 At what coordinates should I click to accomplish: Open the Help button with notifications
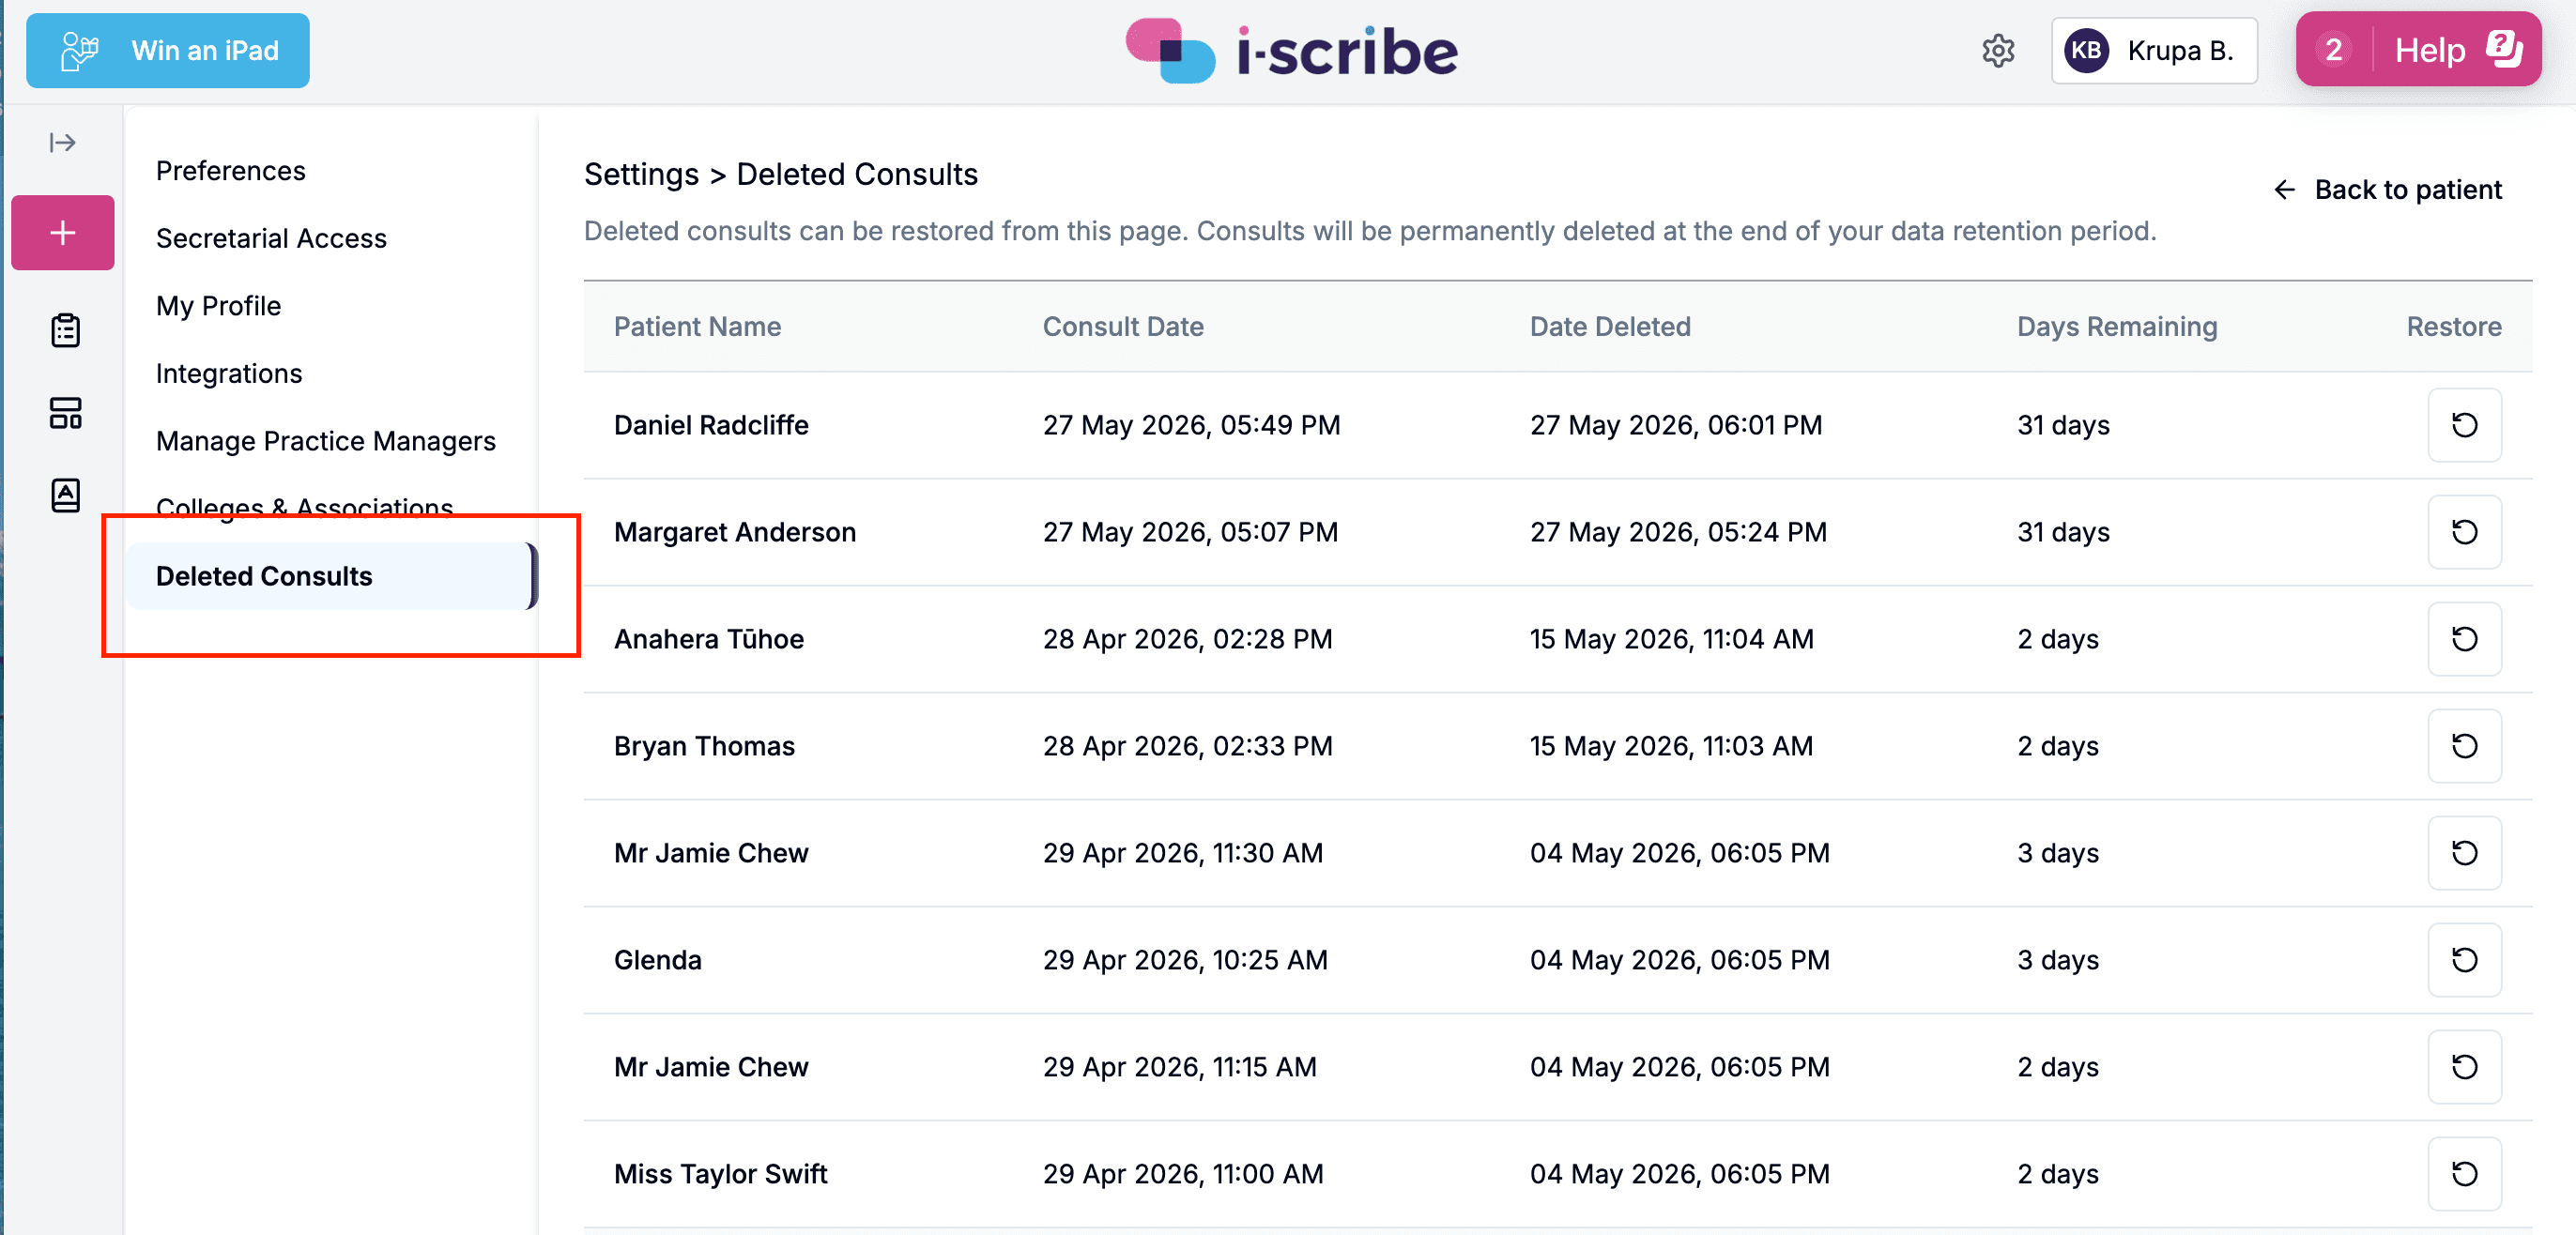pyautogui.click(x=2418, y=50)
